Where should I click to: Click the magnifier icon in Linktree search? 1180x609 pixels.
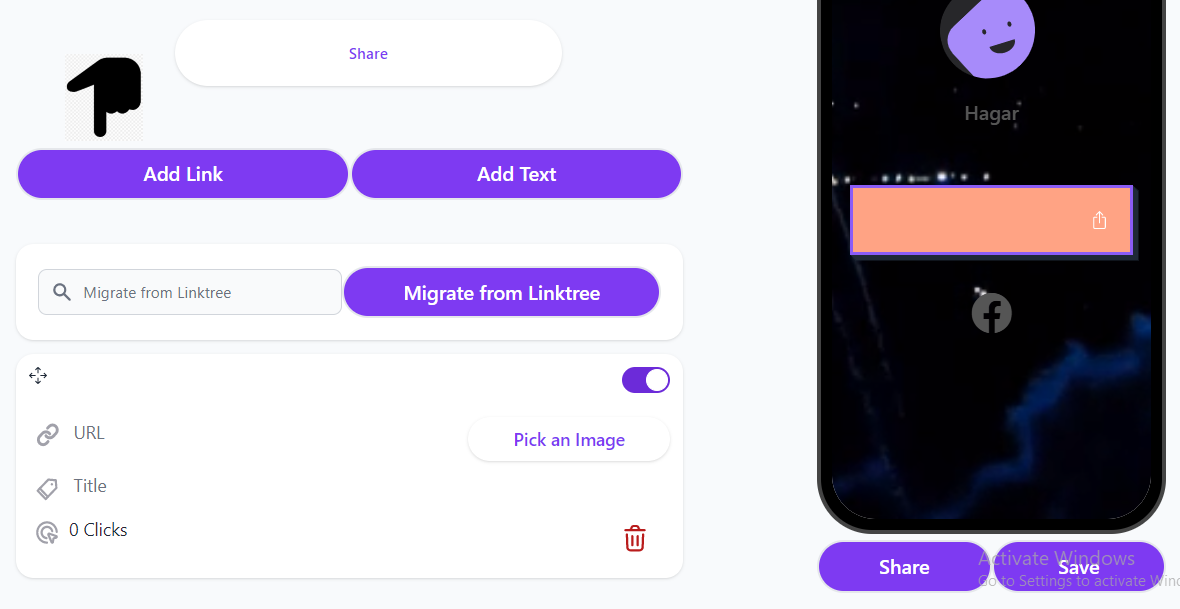pos(62,292)
